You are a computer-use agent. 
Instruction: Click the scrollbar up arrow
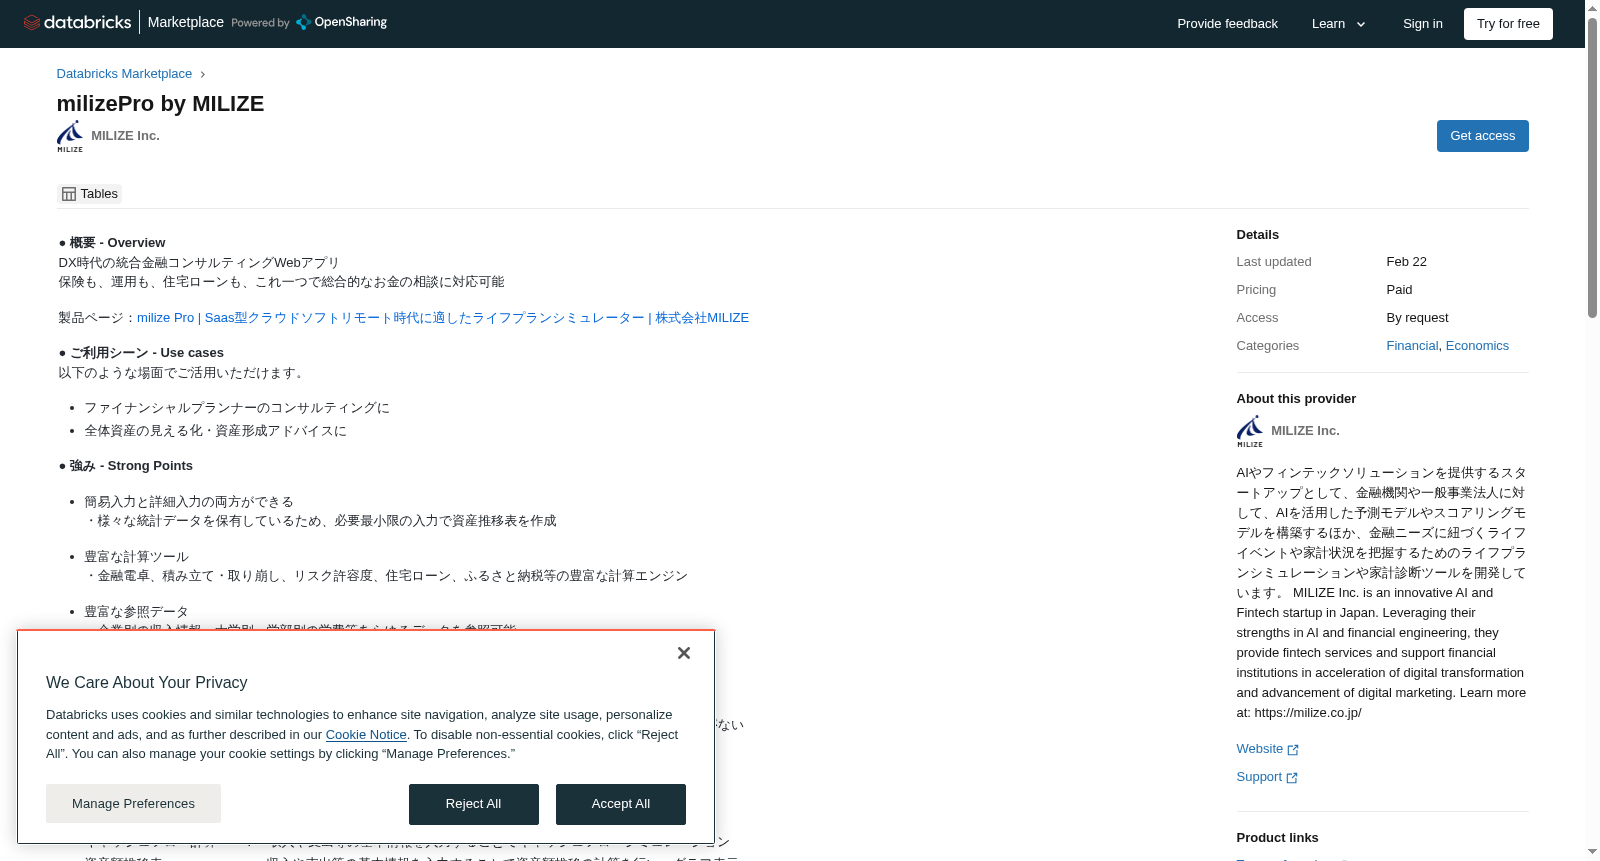pyautogui.click(x=1592, y=7)
